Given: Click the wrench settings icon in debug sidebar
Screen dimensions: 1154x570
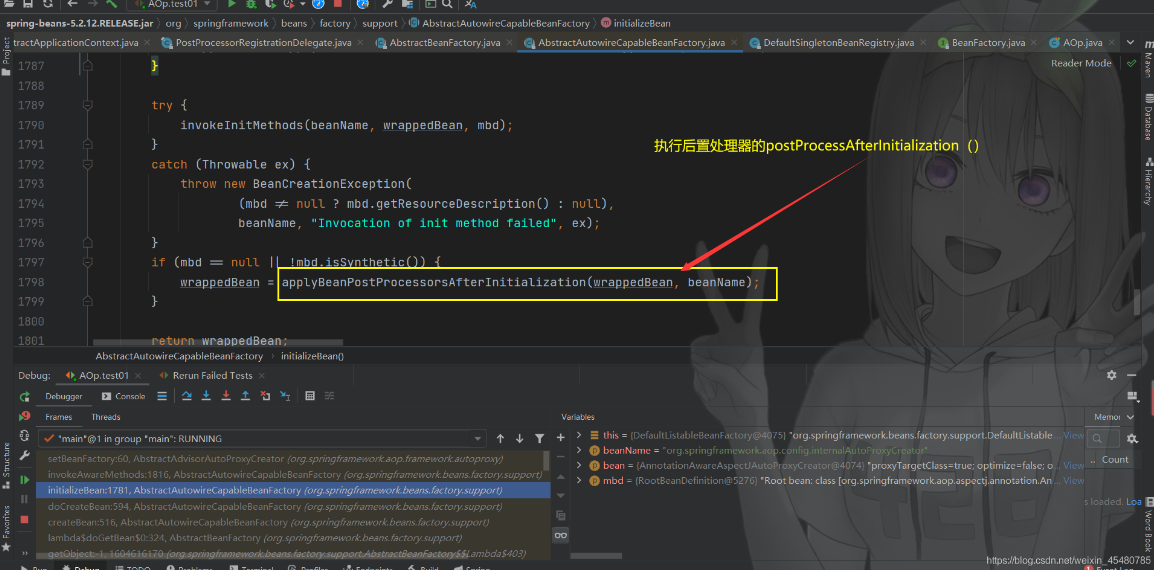Looking at the screenshot, I should tap(24, 456).
